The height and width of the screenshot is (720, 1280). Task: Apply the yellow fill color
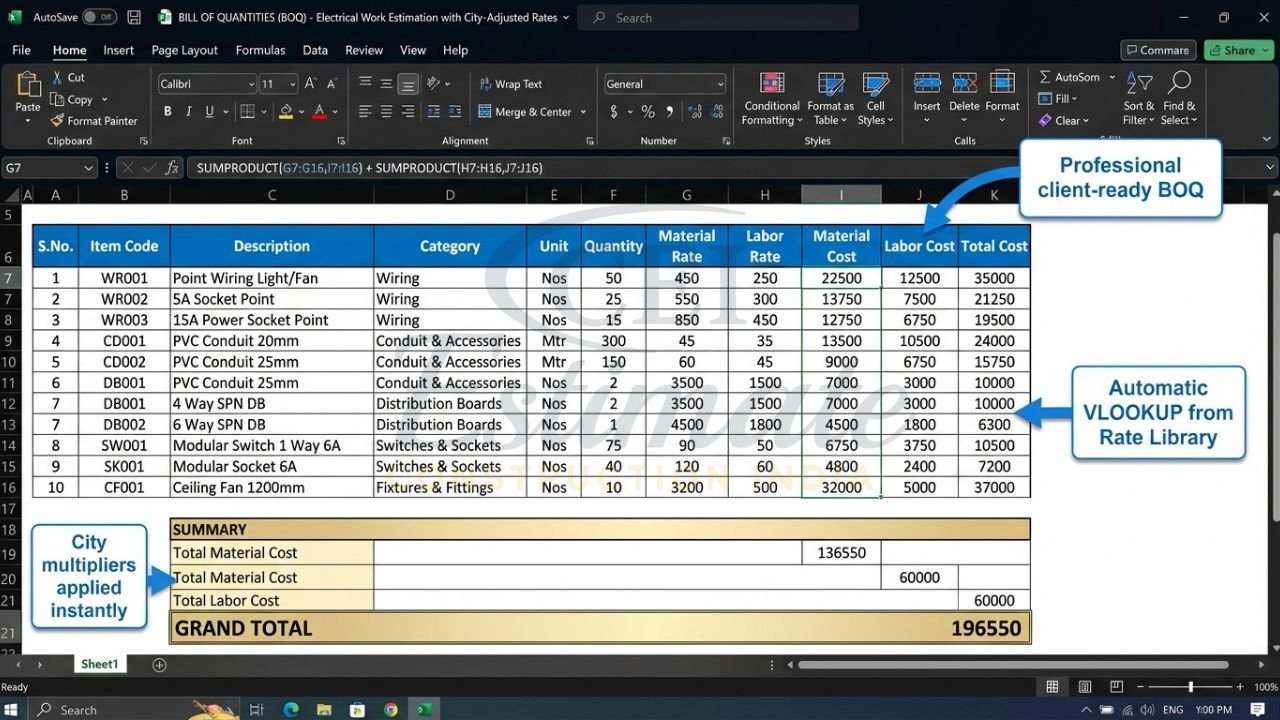pyautogui.click(x=286, y=112)
